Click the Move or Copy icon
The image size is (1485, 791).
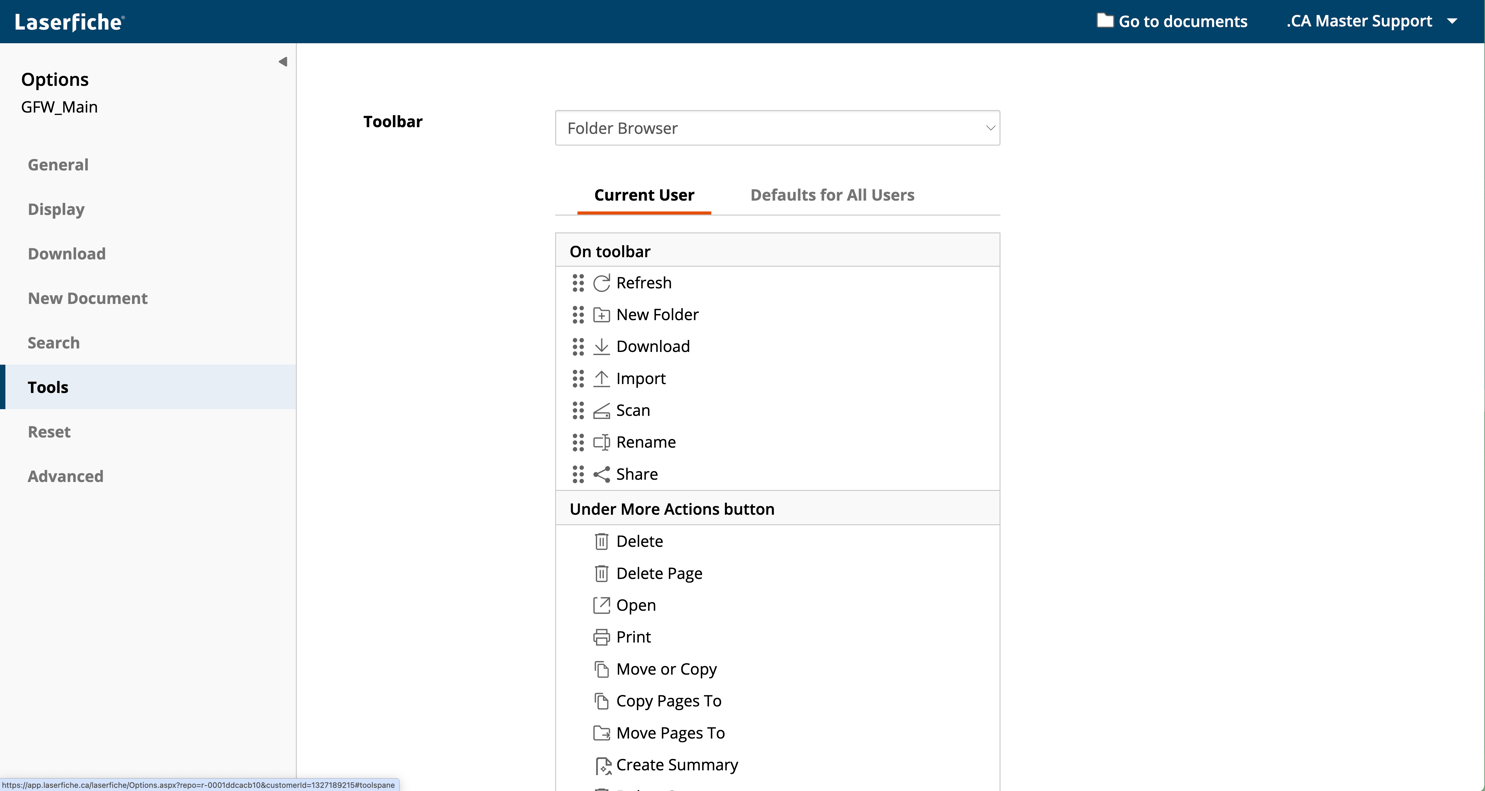pos(601,669)
